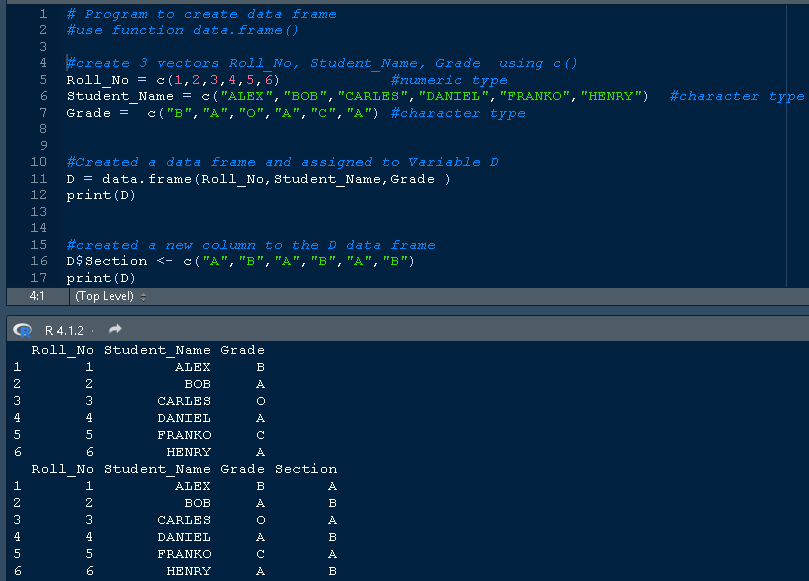This screenshot has height=581, width=809.
Task: Click the D$Section assignment code line
Action: 240,261
